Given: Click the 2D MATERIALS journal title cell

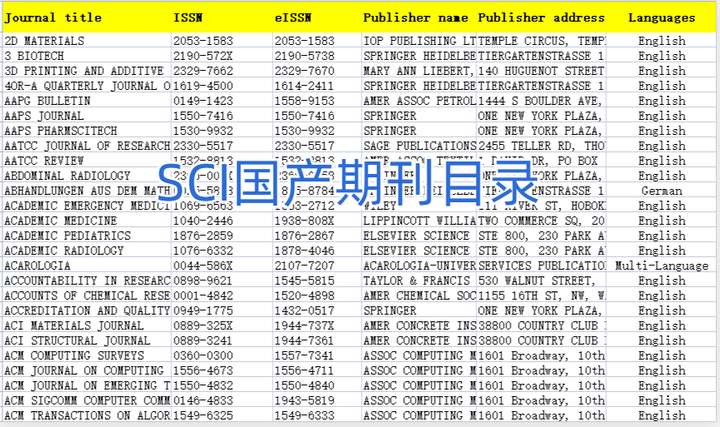Looking at the screenshot, I should pos(87,40).
